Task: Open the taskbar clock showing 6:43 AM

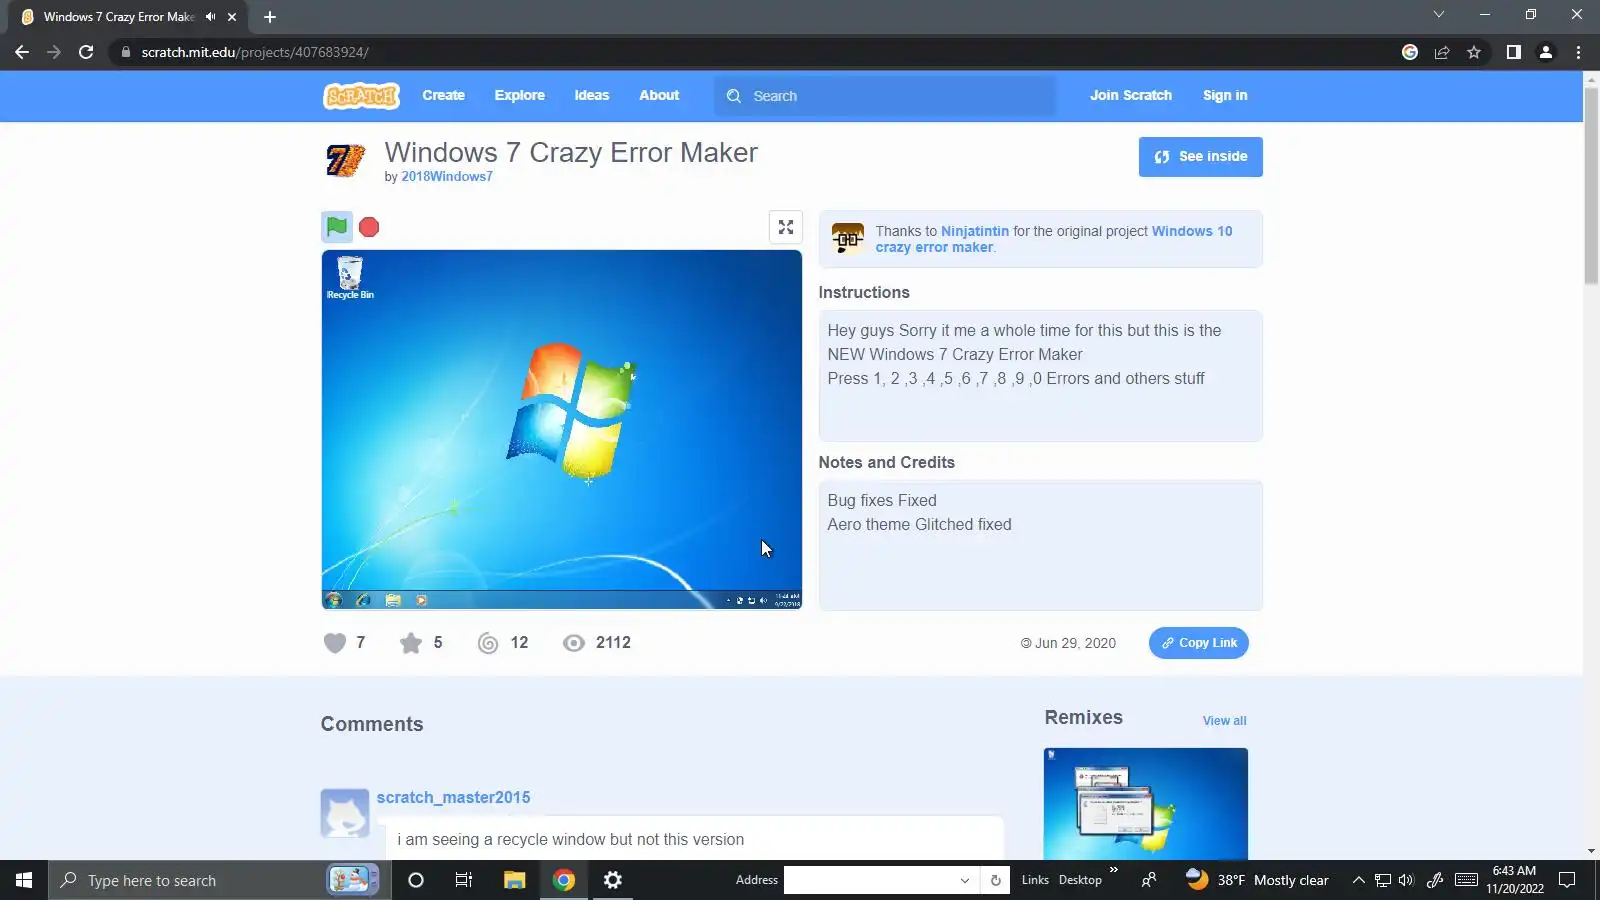Action: coord(1515,880)
